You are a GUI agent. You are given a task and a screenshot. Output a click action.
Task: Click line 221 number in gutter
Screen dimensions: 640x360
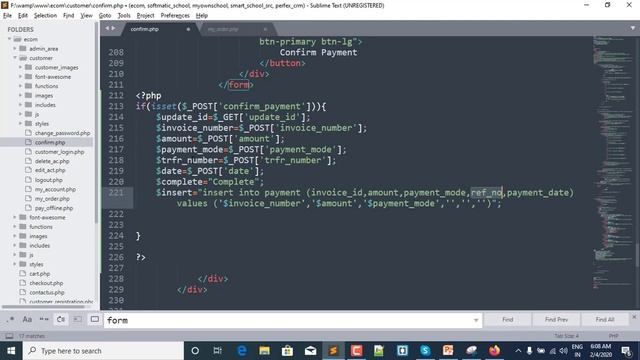116,193
